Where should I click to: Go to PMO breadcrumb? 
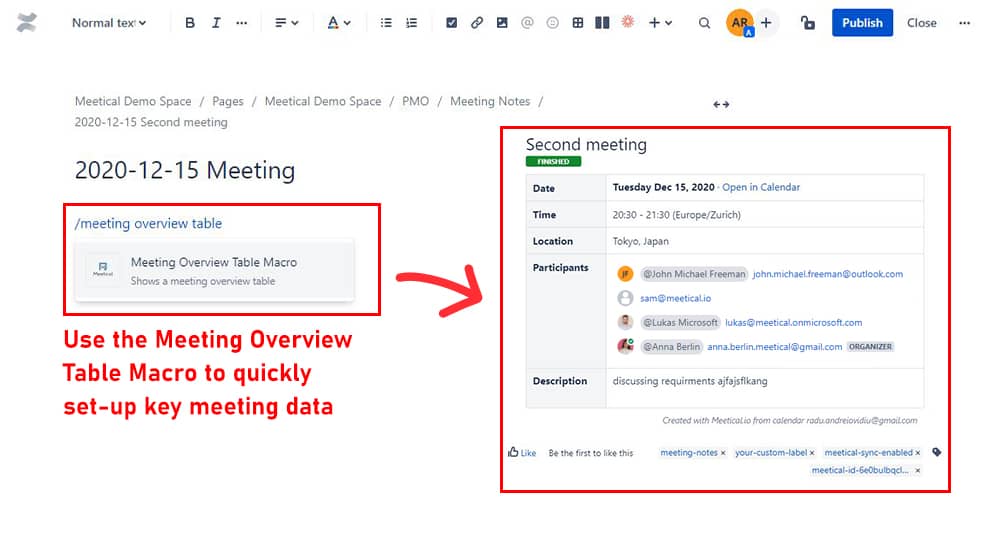415,101
